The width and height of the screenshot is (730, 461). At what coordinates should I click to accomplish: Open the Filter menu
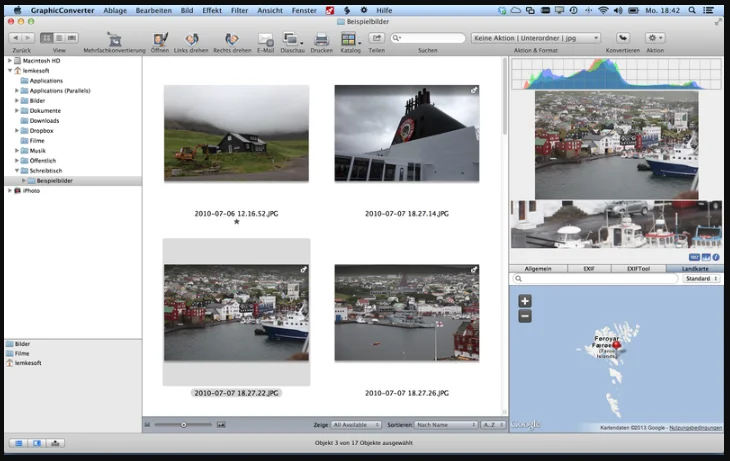click(x=239, y=10)
